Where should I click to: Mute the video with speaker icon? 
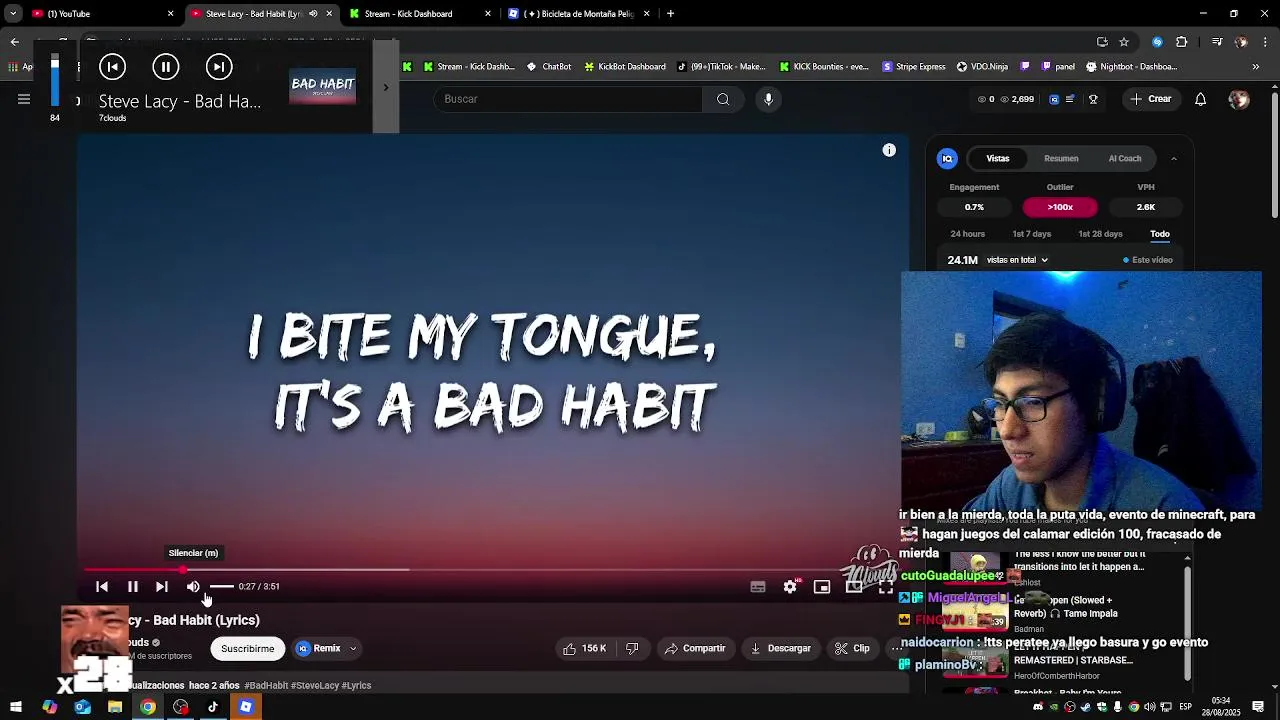point(193,587)
